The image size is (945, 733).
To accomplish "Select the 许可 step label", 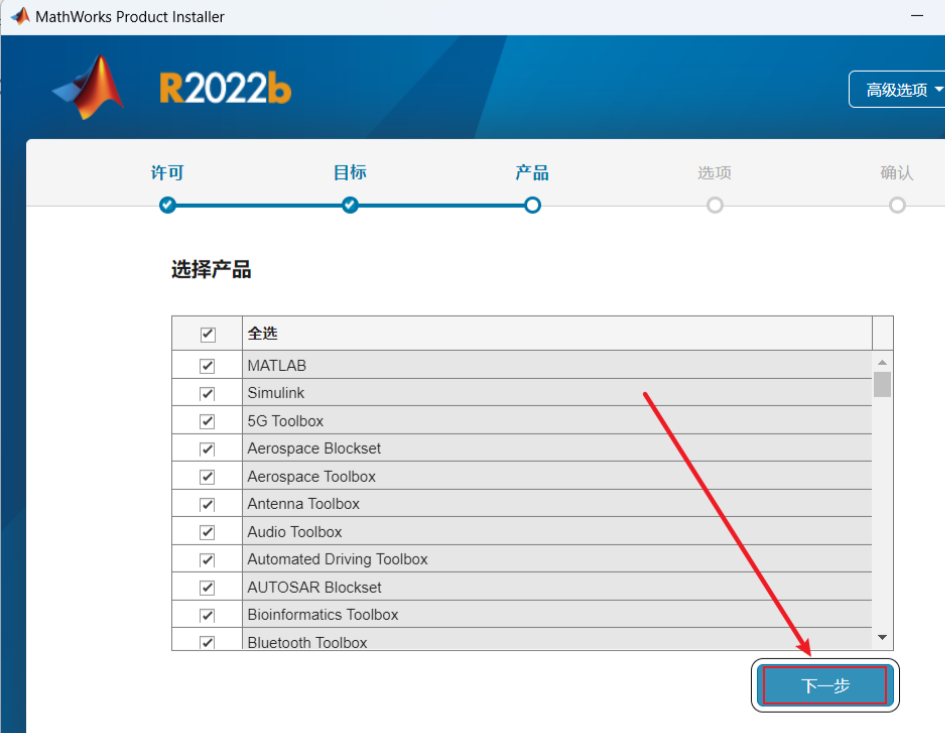I will pos(167,172).
